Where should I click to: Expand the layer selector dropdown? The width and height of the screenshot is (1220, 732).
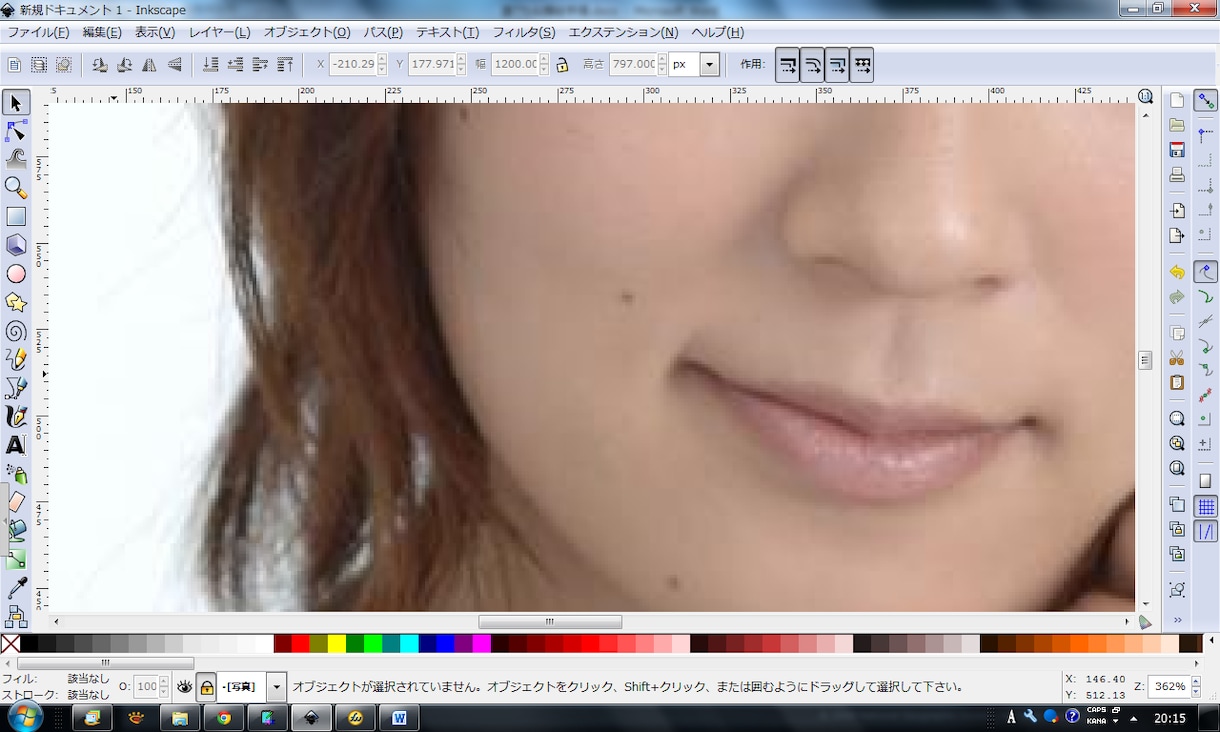(x=277, y=687)
